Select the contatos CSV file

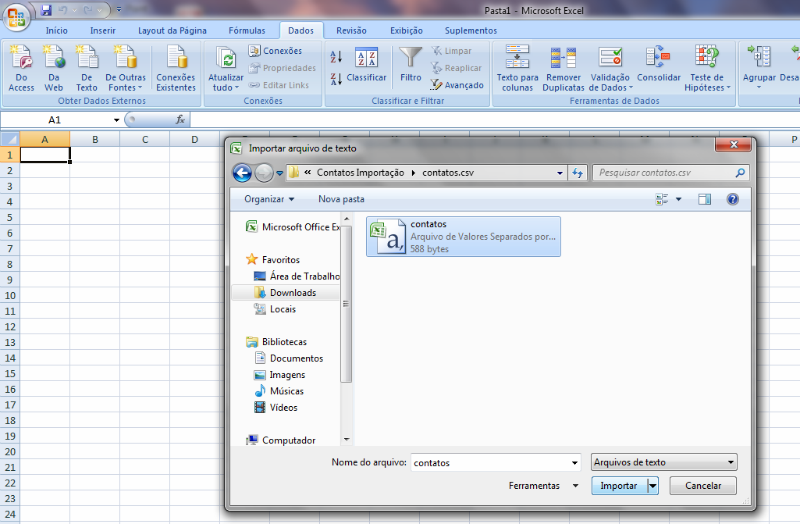[463, 236]
